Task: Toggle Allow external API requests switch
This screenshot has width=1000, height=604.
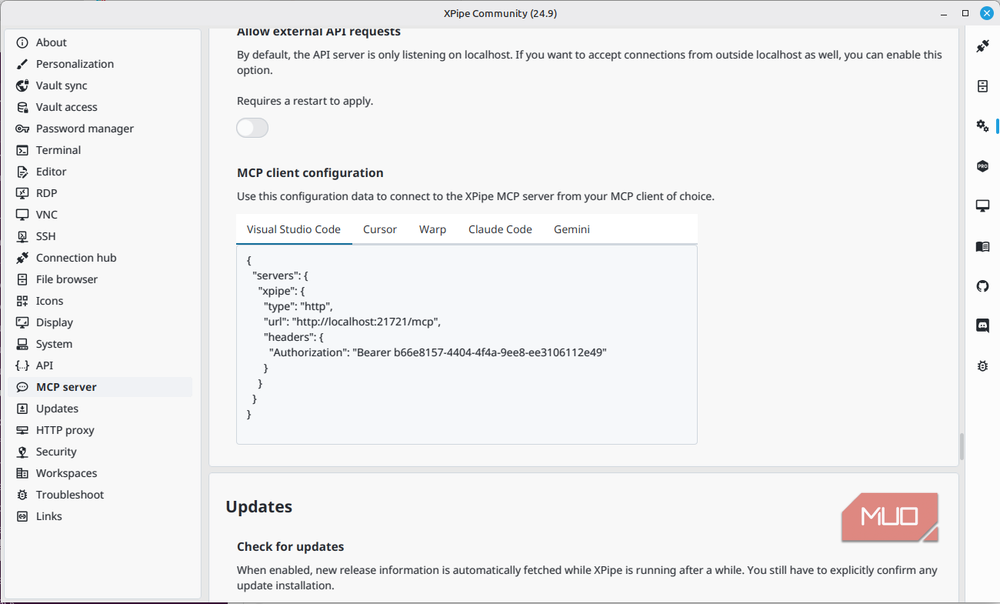Action: [x=253, y=128]
